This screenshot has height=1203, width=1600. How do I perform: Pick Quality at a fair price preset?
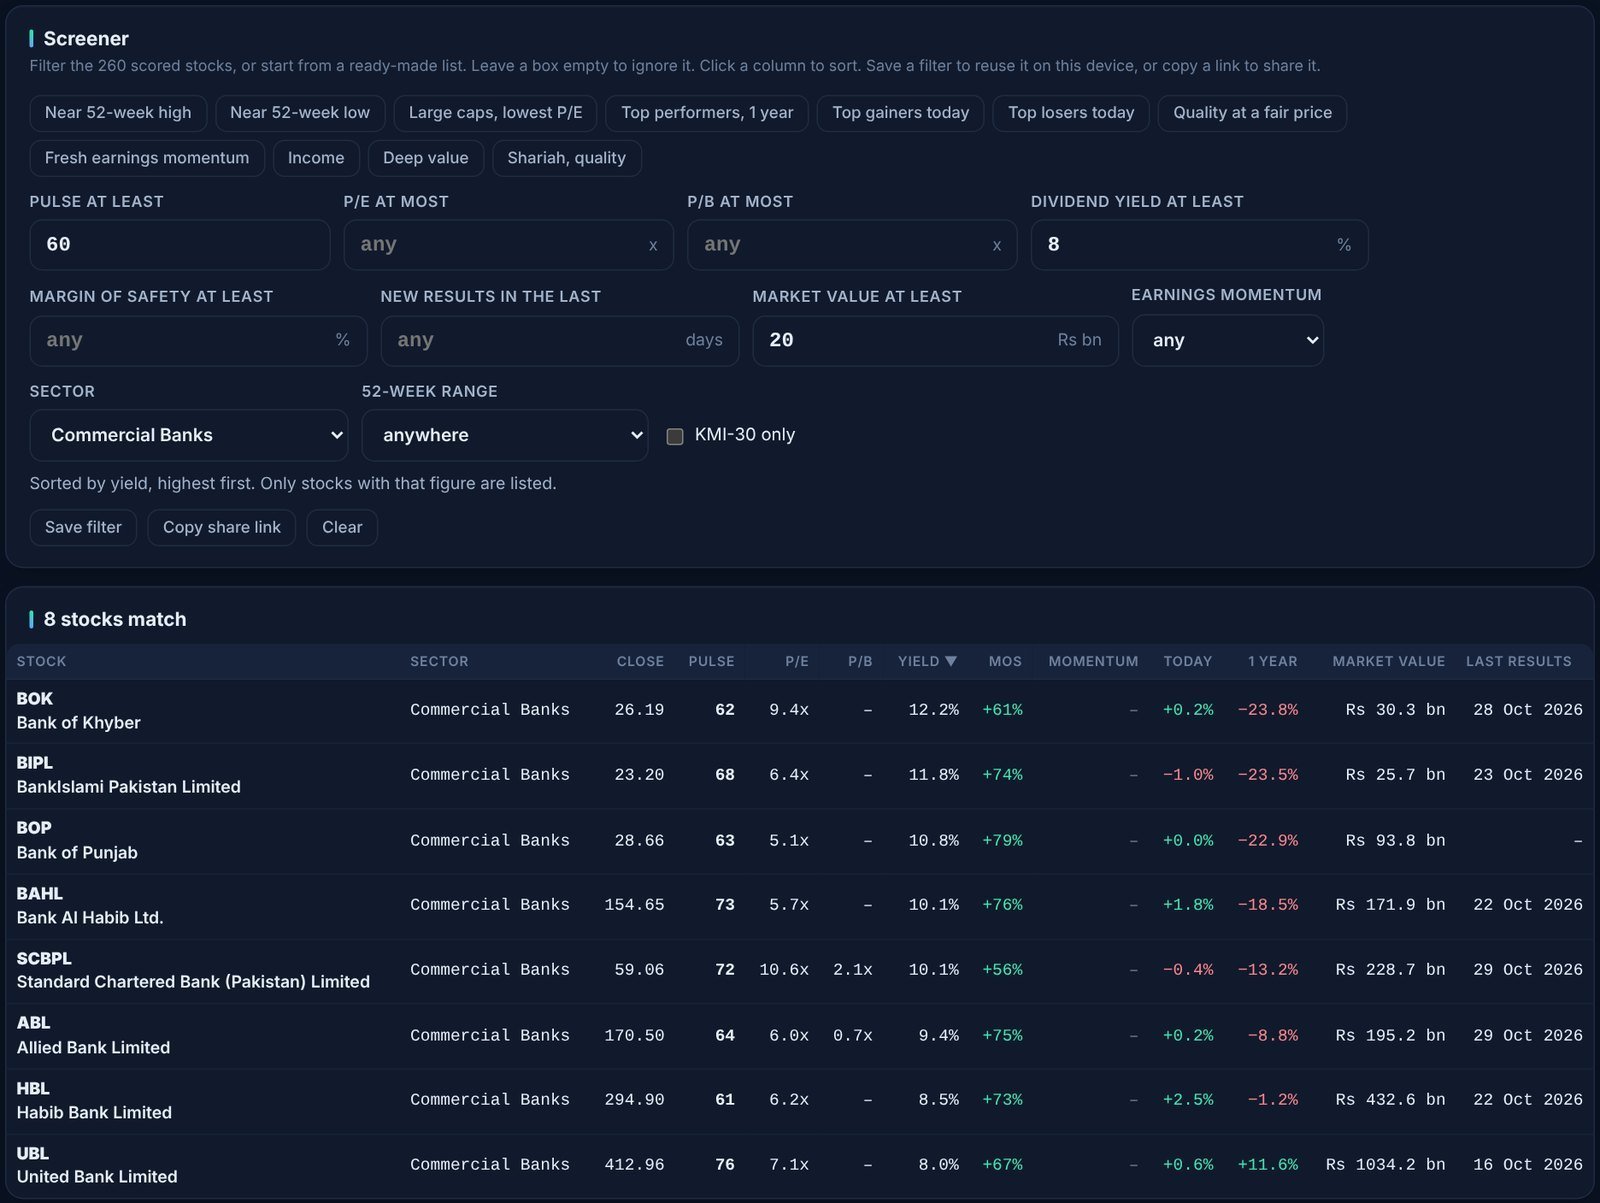pos(1253,113)
